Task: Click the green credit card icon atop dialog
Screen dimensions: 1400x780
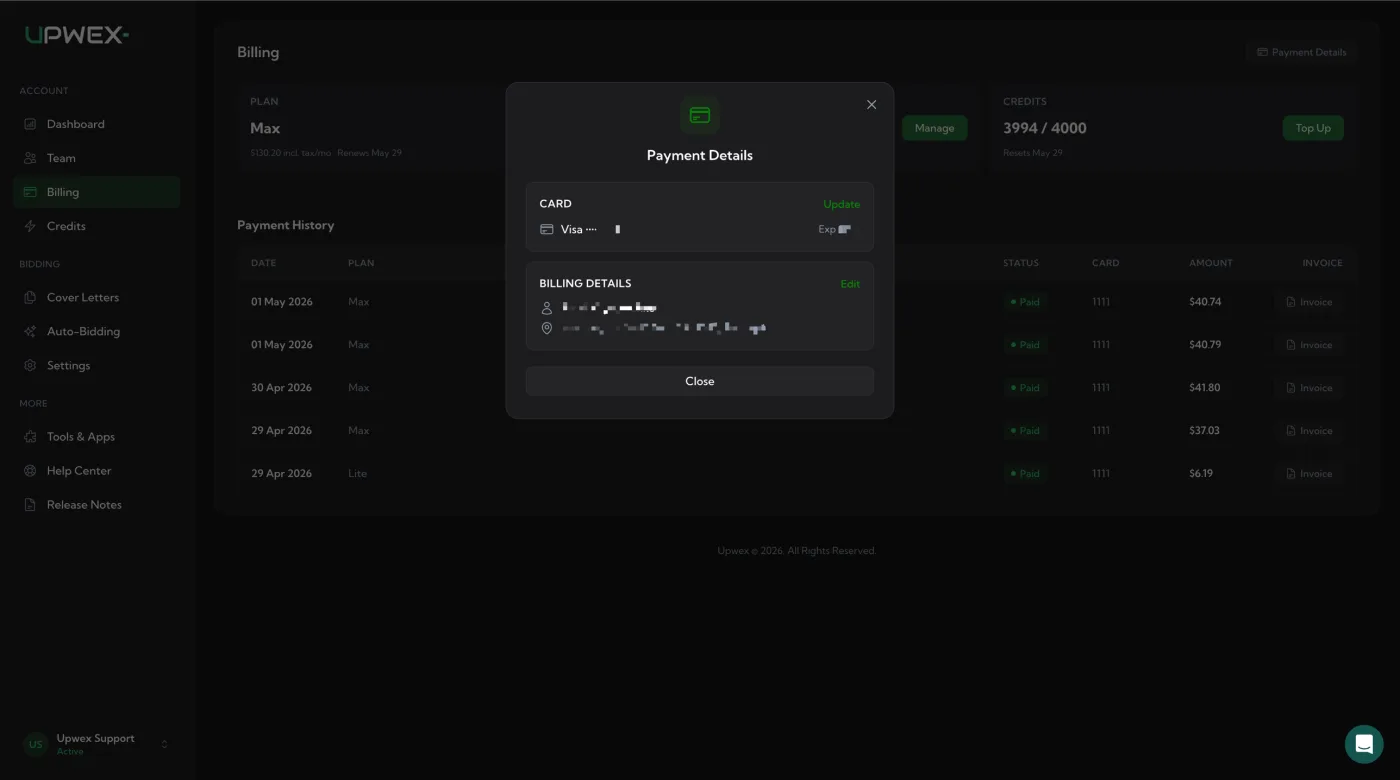Action: 700,116
